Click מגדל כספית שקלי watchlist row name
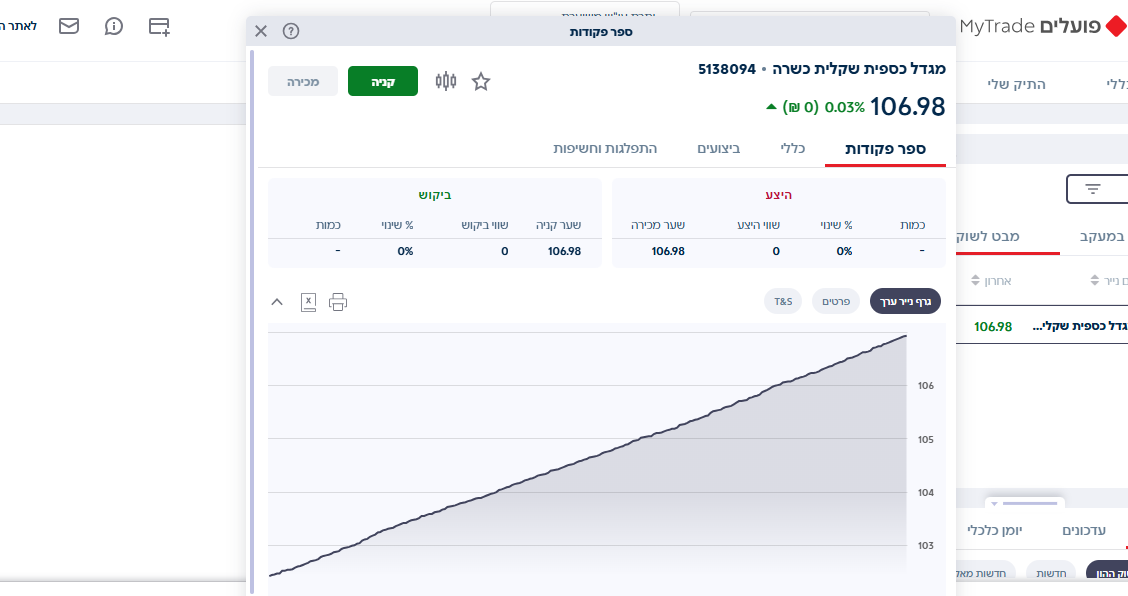The image size is (1128, 596). point(1080,327)
